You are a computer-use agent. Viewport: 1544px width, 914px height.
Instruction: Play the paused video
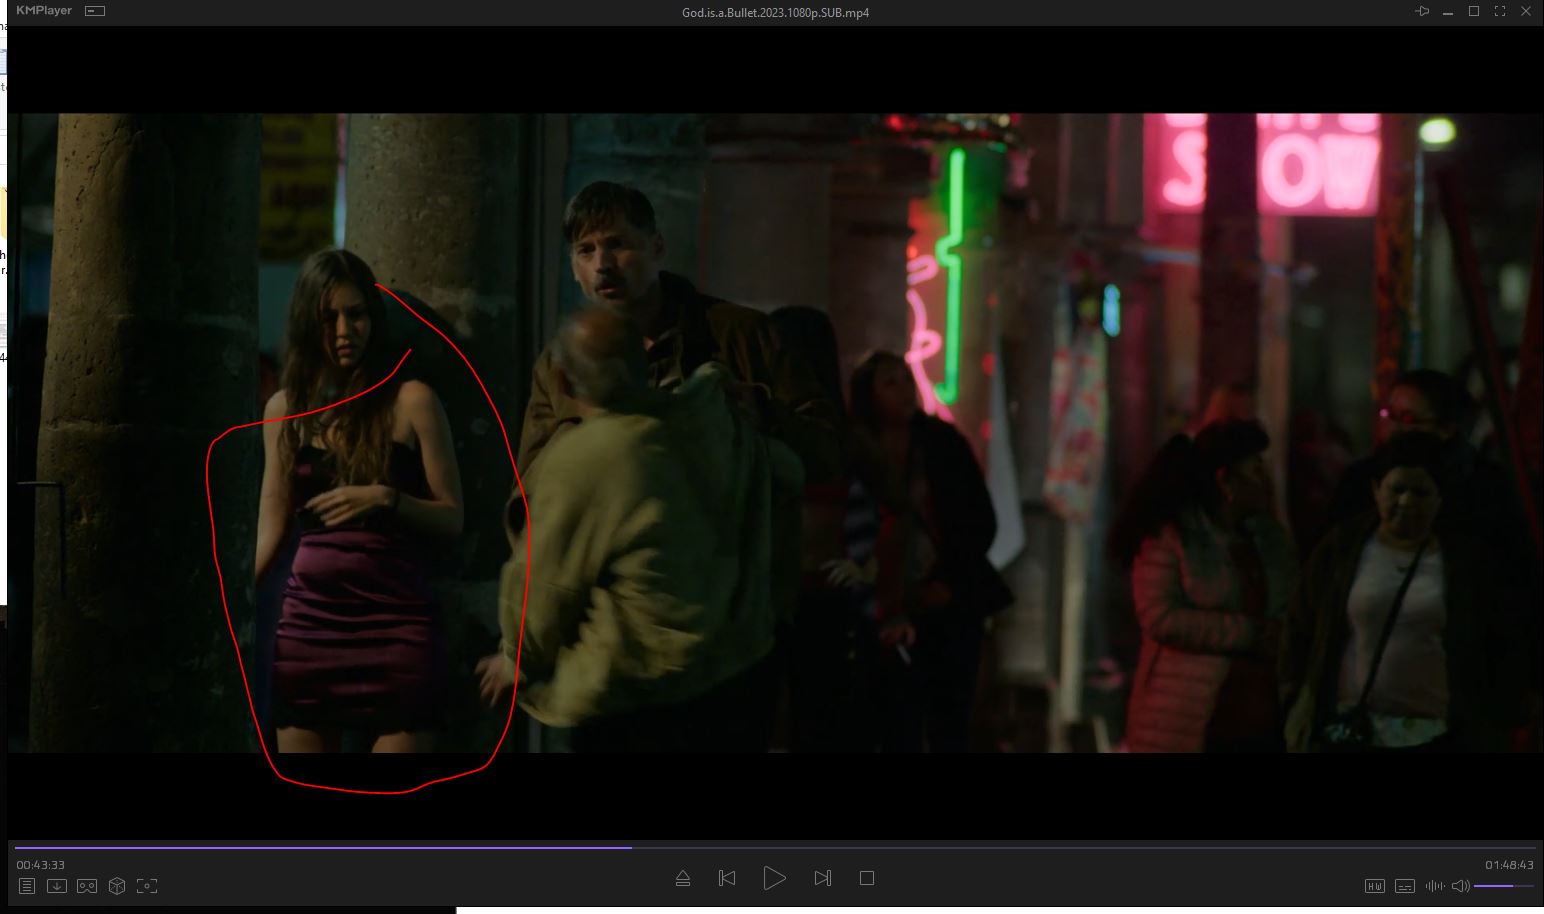coord(774,878)
